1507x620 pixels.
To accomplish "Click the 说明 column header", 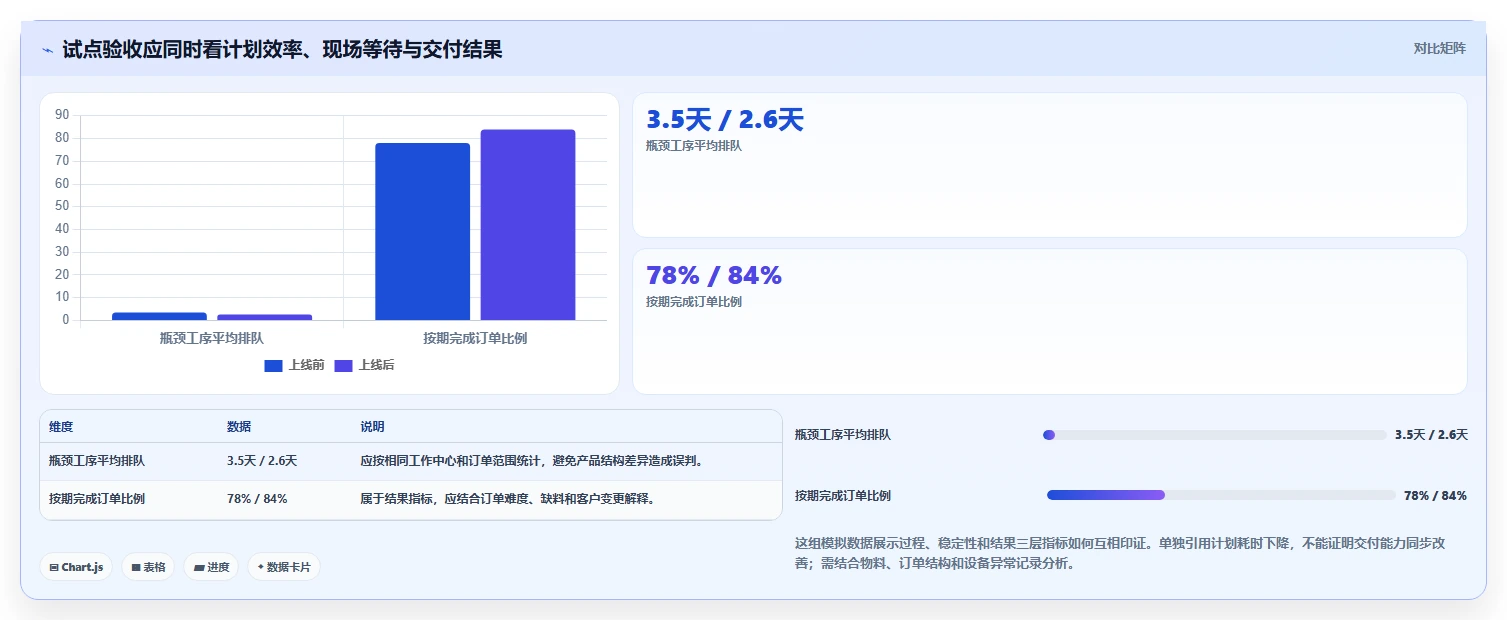I will pos(372,427).
